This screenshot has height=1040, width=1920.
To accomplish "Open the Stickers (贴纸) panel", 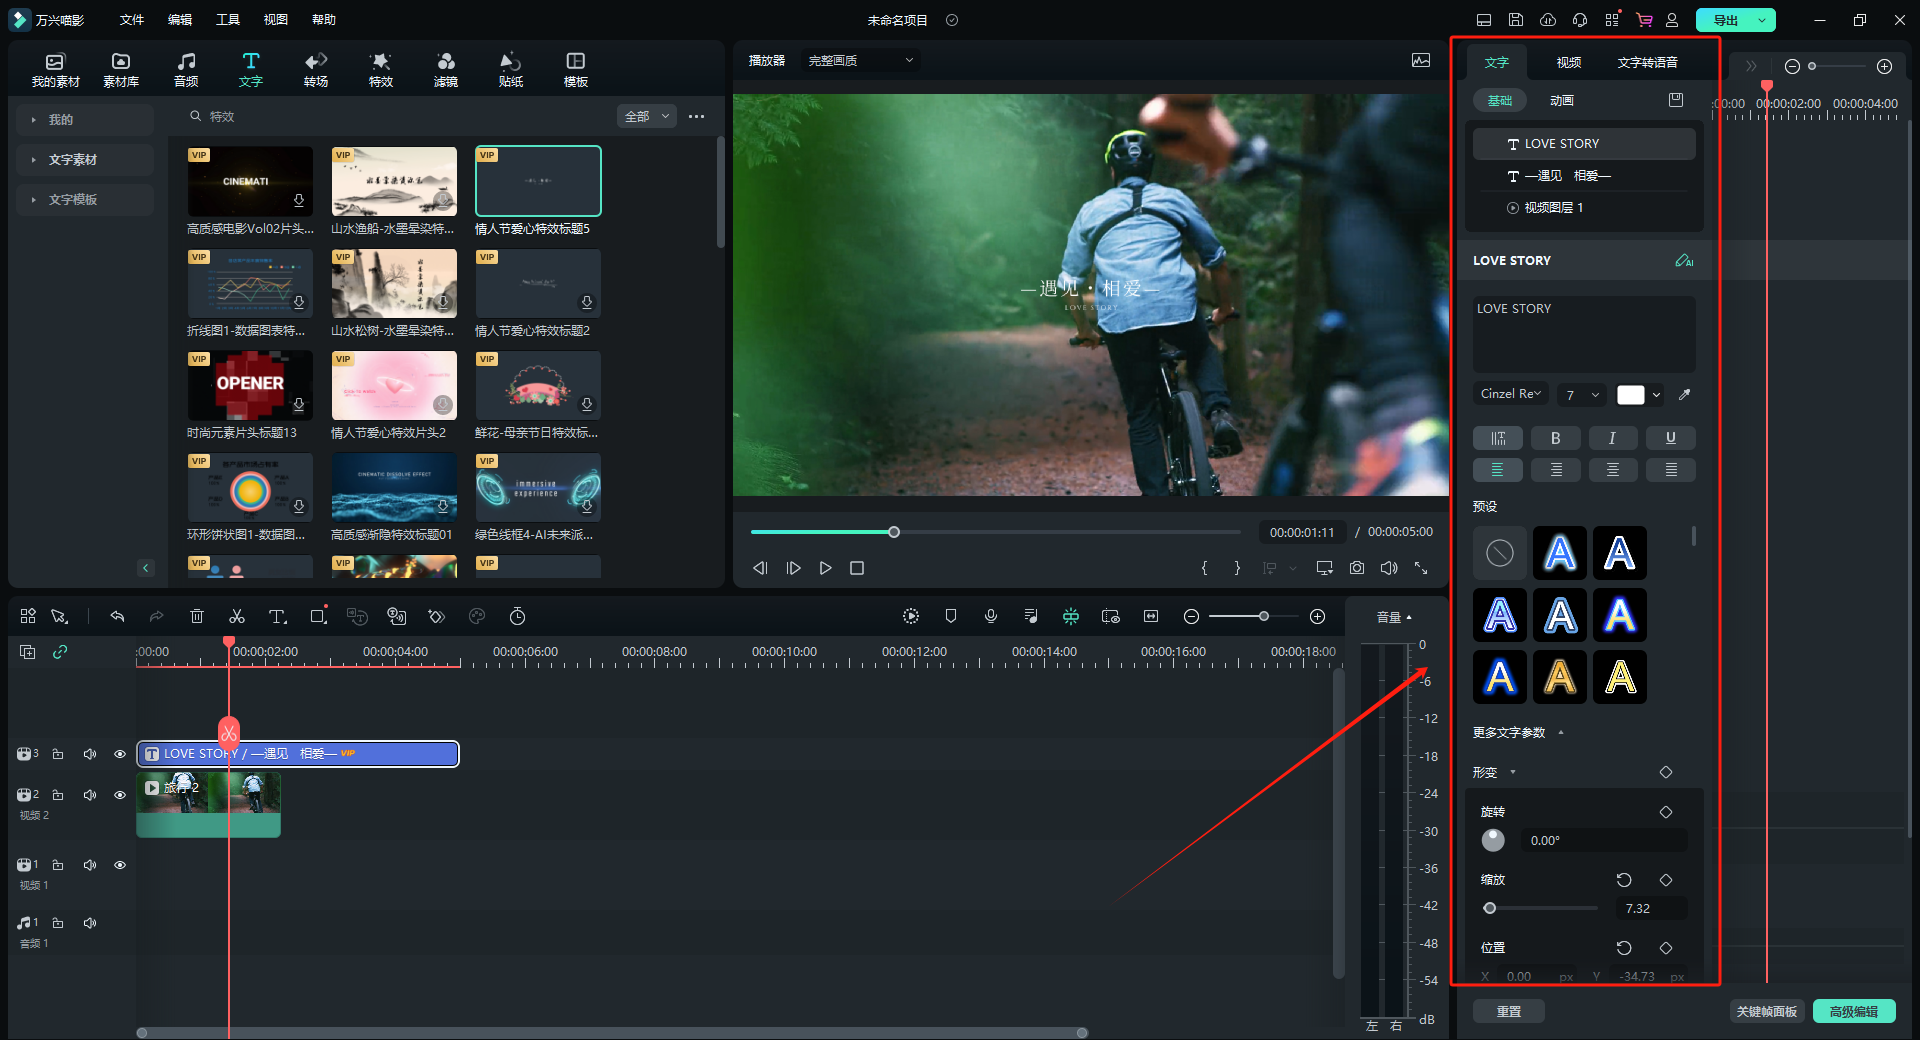I will tap(510, 69).
